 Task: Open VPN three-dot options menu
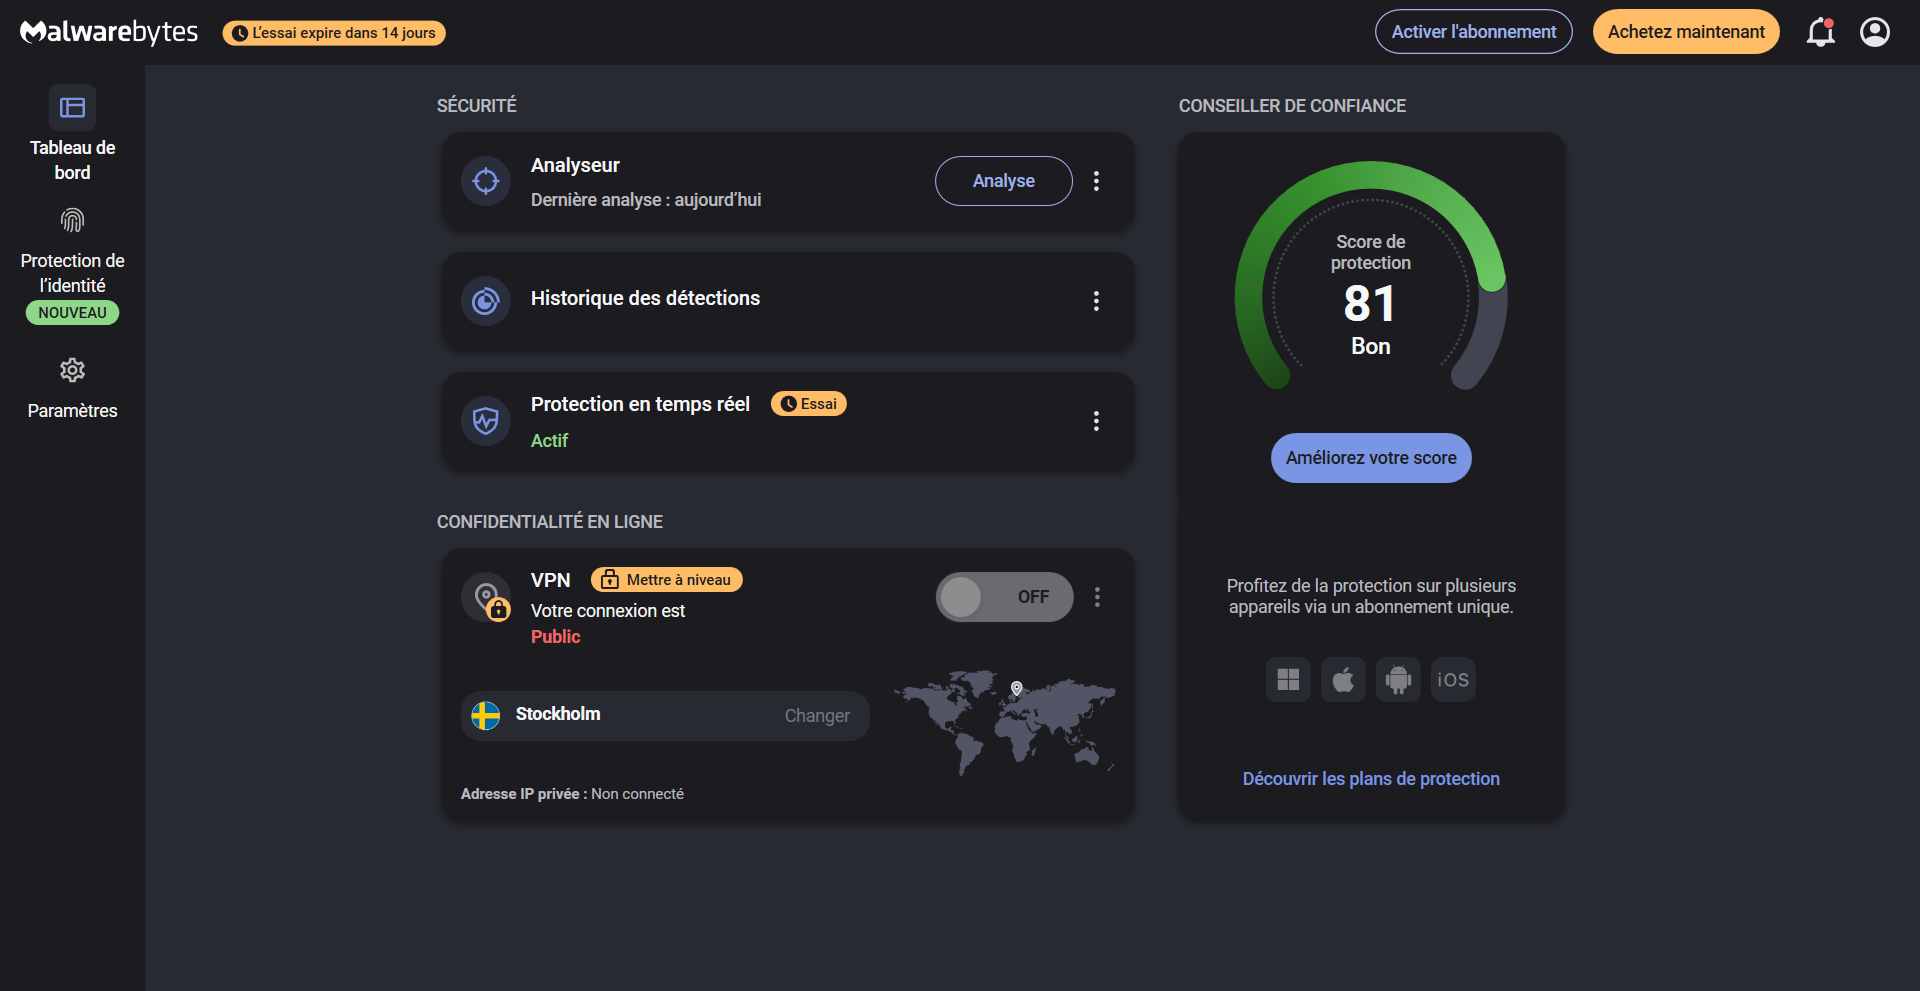(x=1097, y=597)
